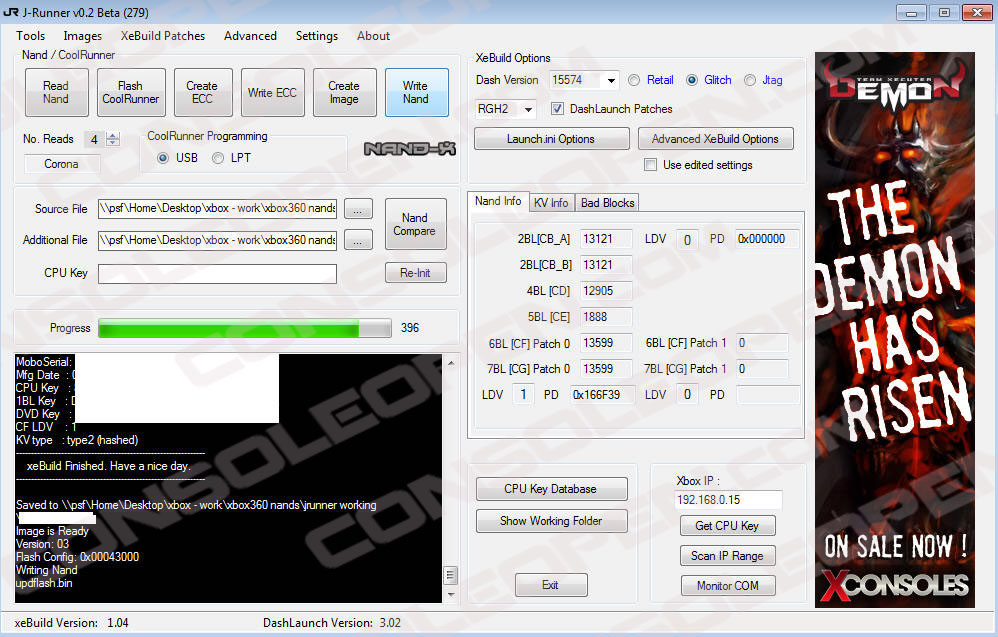Image resolution: width=998 pixels, height=637 pixels.
Task: Select the Retail radio option
Action: pyautogui.click(x=634, y=80)
